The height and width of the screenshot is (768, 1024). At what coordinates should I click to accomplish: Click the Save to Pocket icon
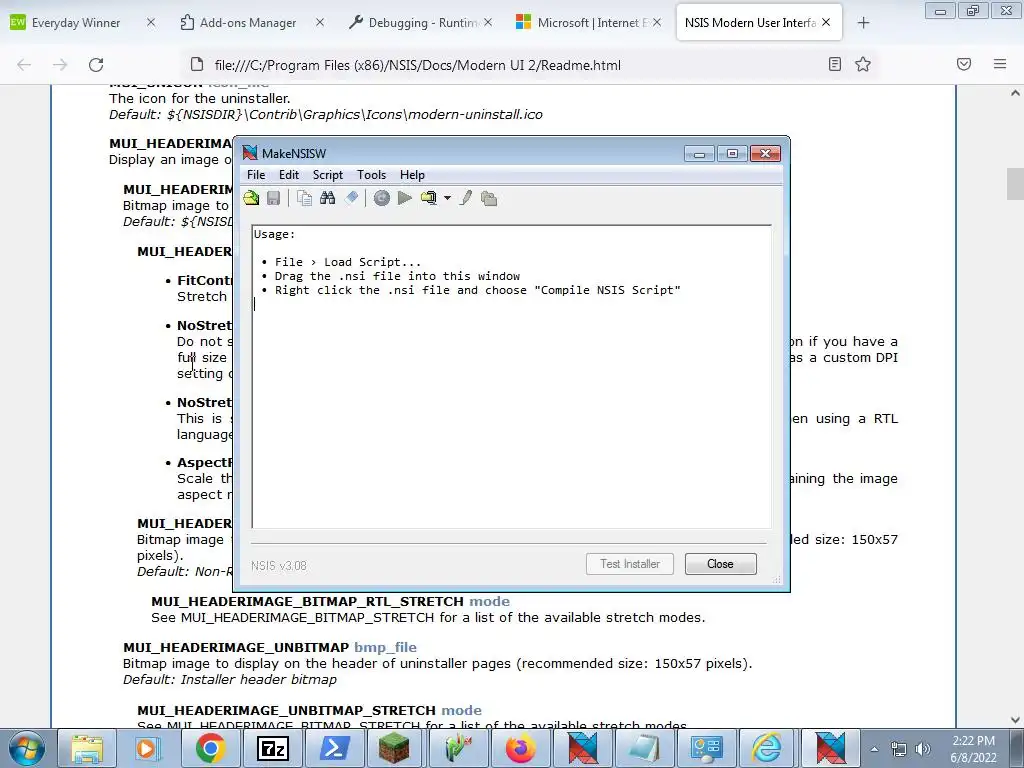pyautogui.click(x=964, y=64)
